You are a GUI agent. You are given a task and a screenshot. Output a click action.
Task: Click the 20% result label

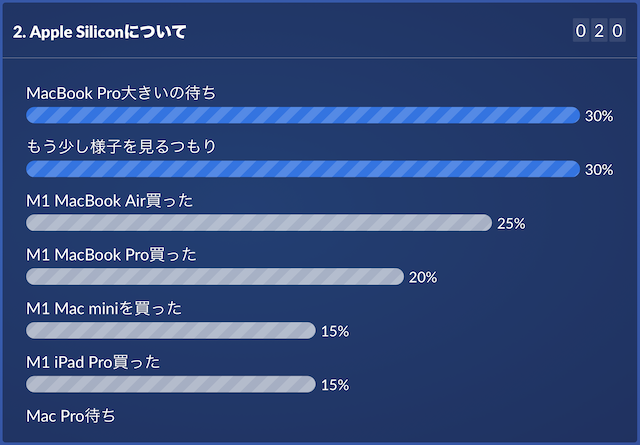tap(423, 277)
